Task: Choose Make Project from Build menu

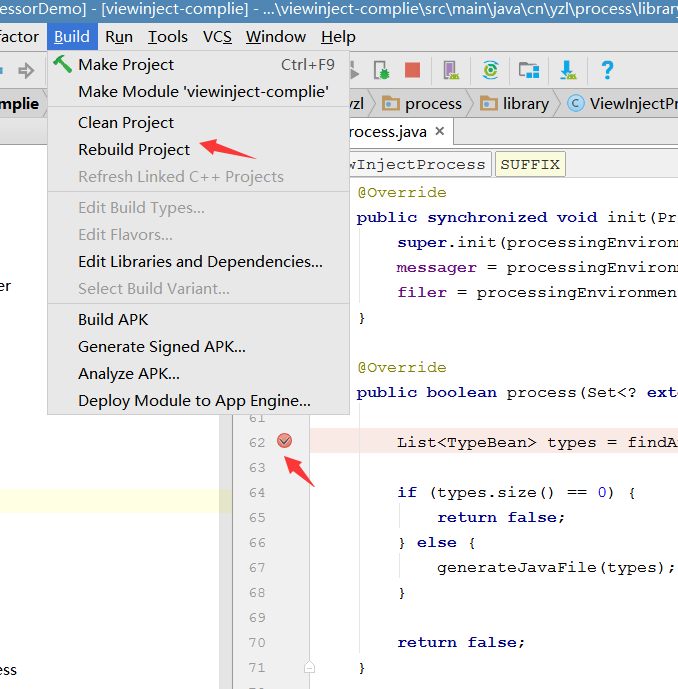Action: pos(198,65)
